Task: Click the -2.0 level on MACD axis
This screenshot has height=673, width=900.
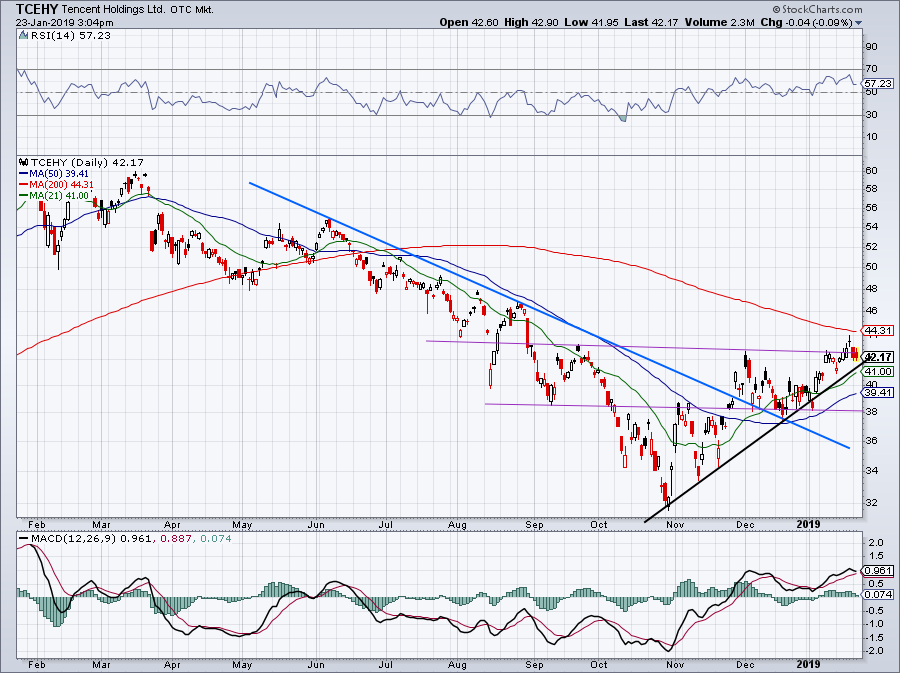Action: [x=874, y=651]
